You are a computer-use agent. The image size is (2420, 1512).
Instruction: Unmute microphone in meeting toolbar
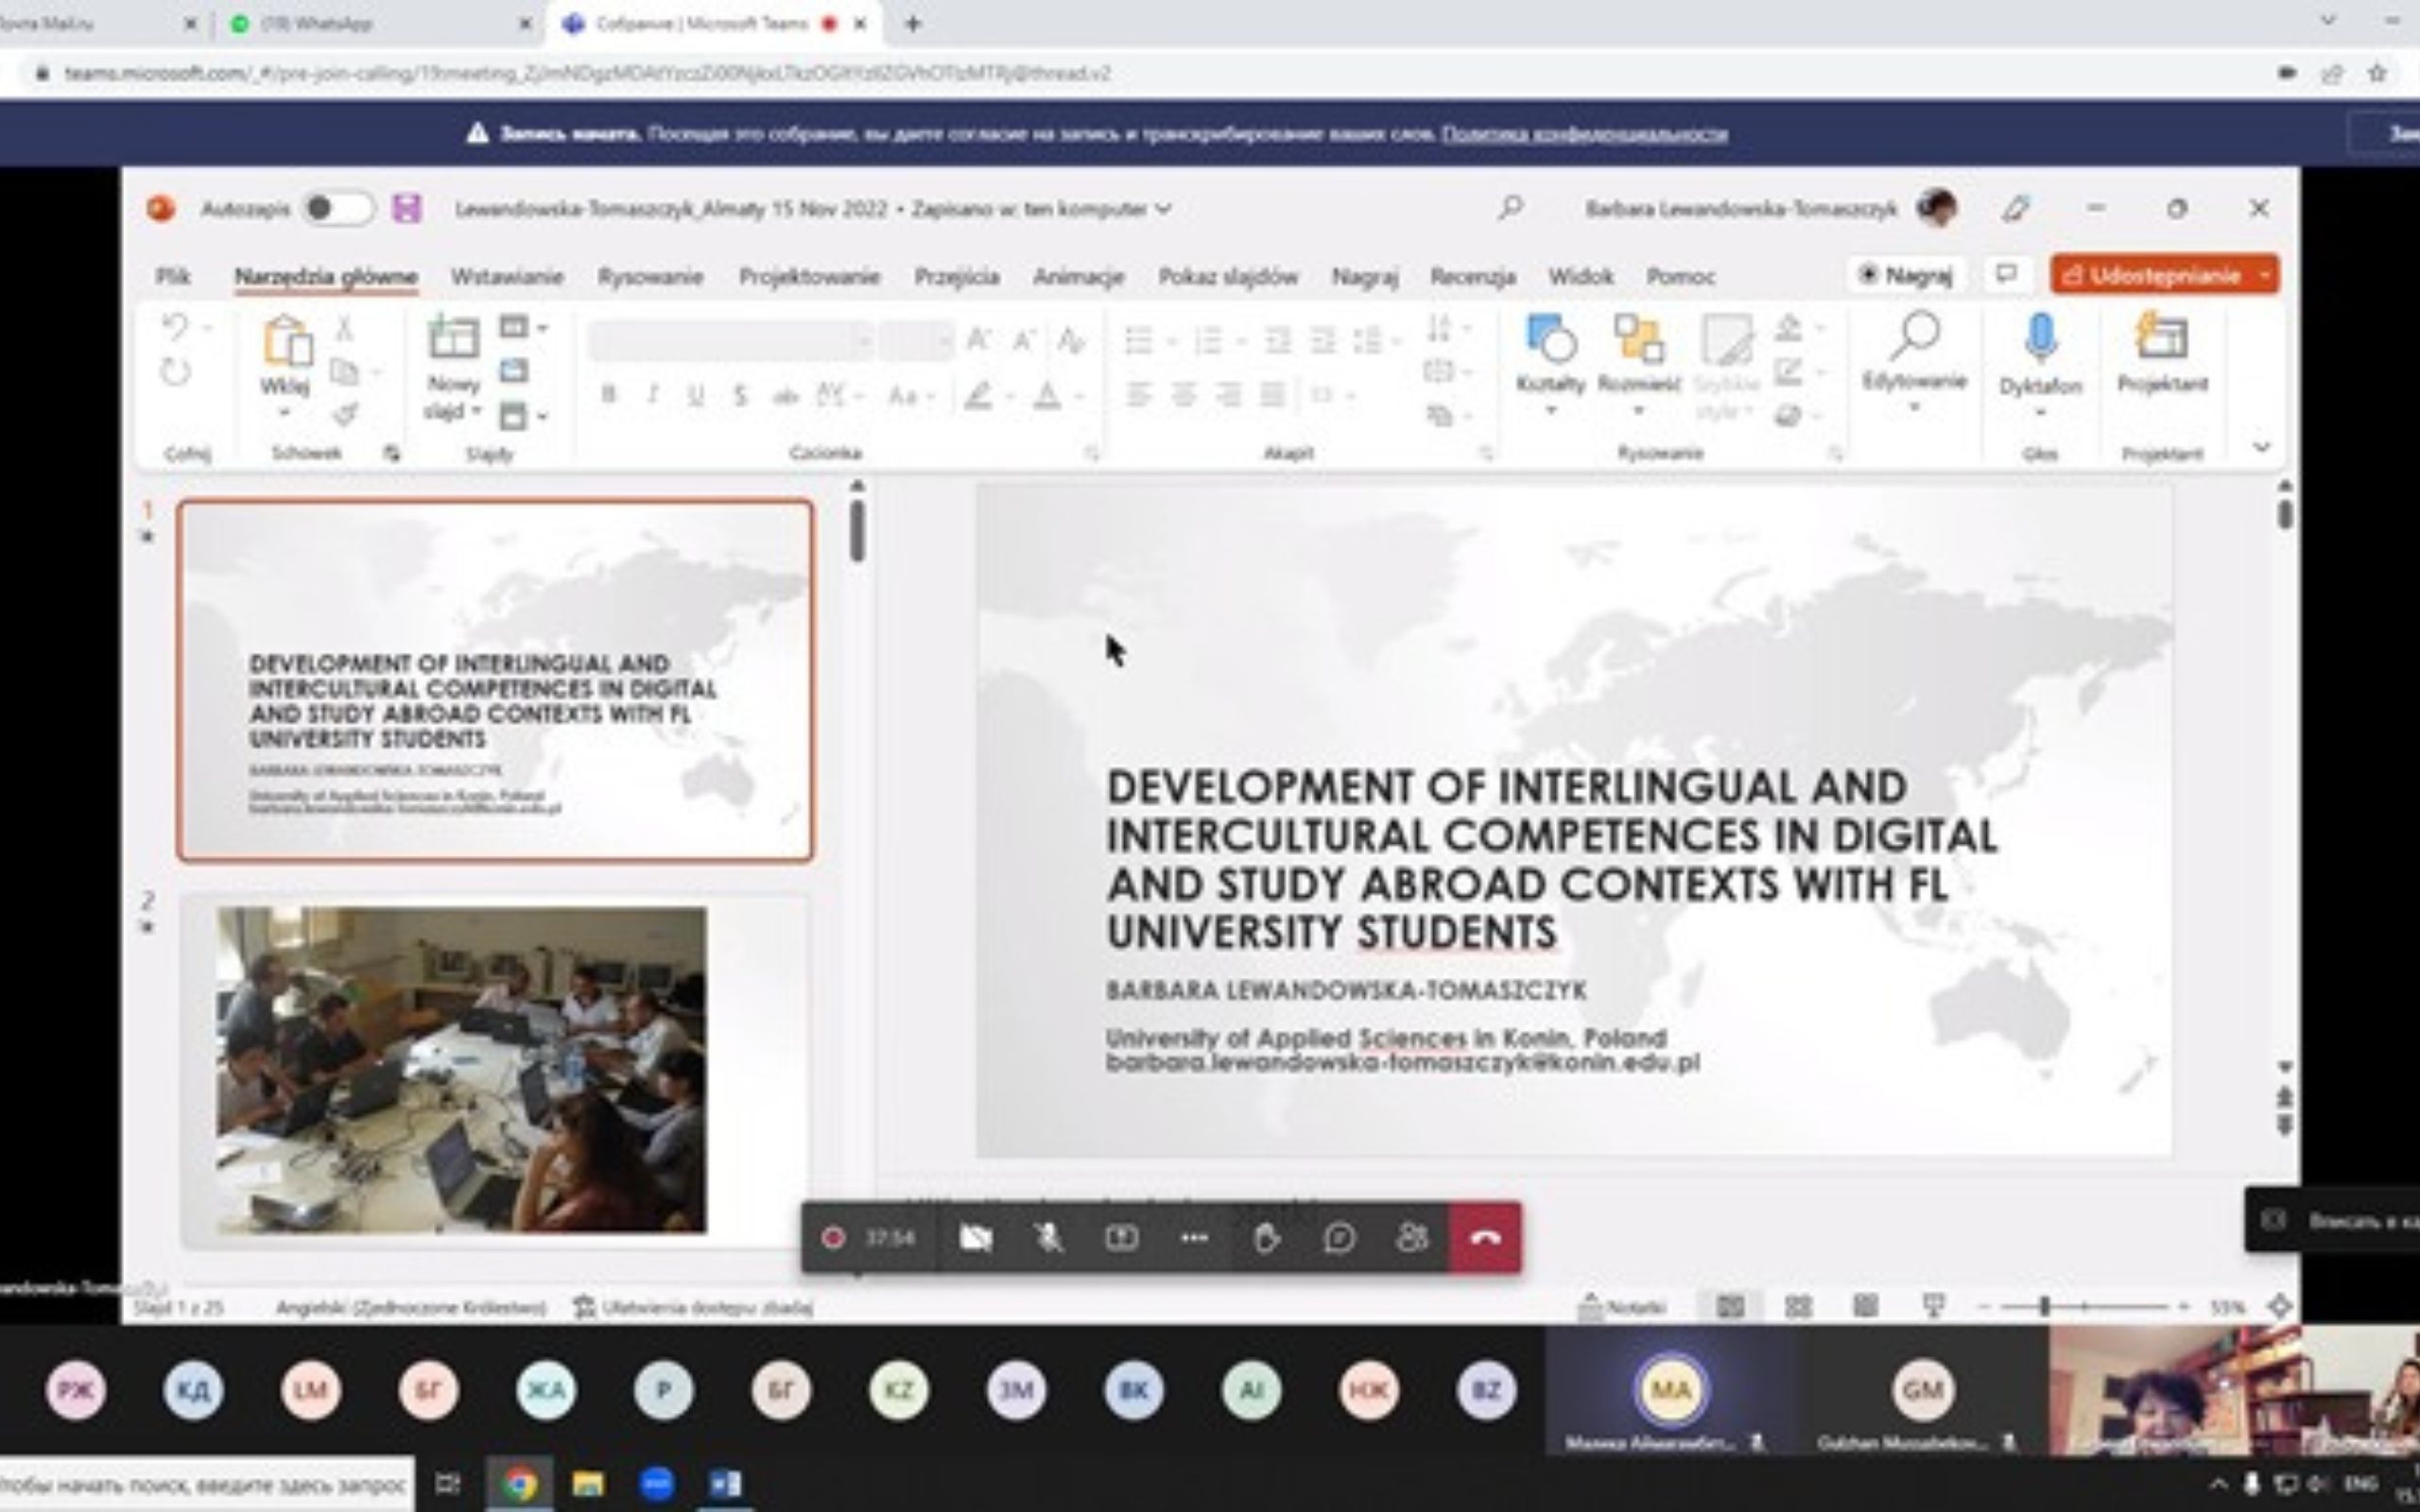(1048, 1238)
